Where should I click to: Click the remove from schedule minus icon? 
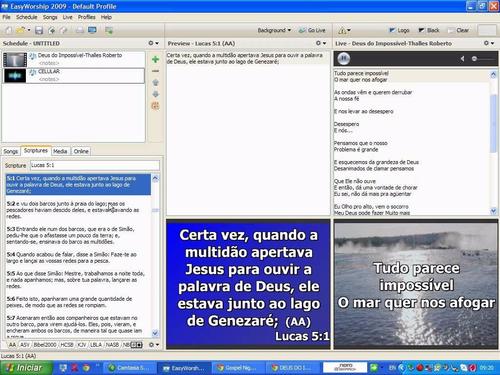pyautogui.click(x=155, y=71)
